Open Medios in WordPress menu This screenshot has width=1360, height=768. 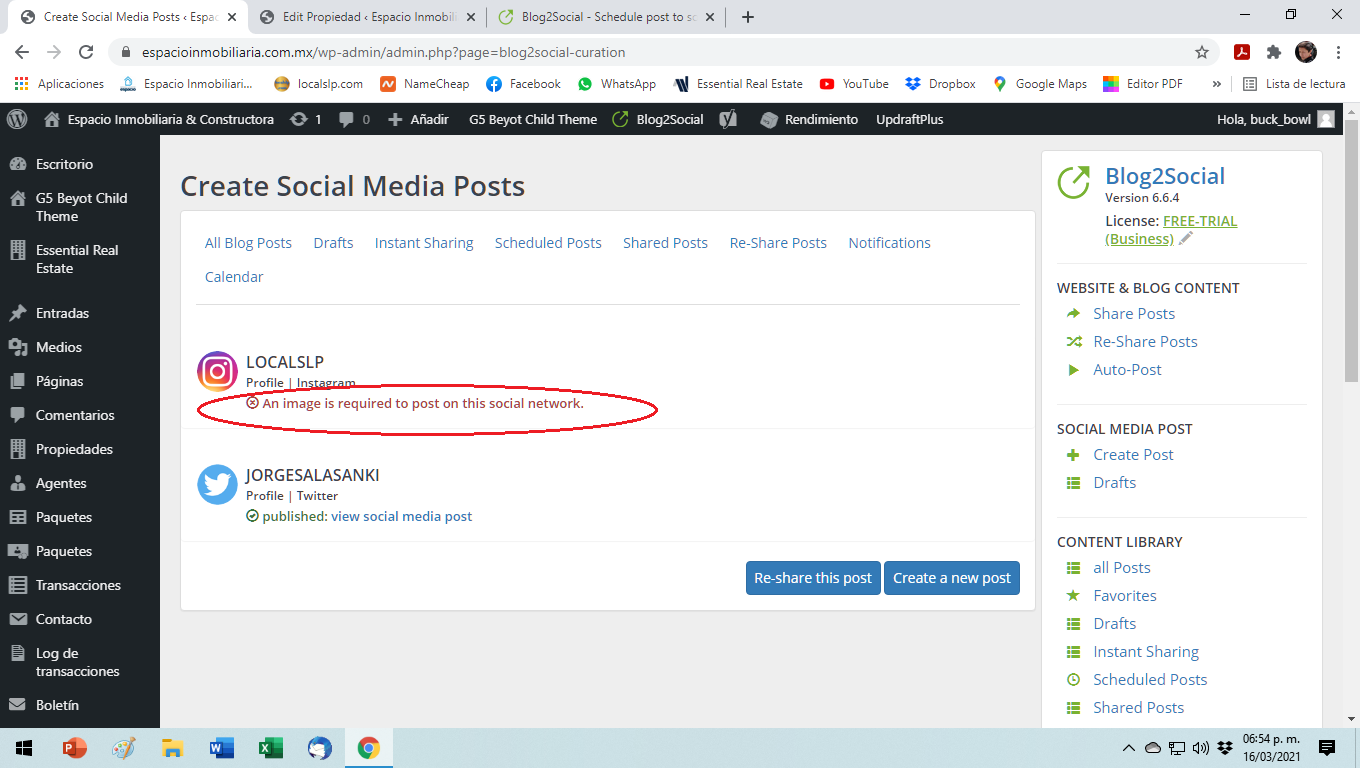pyautogui.click(x=59, y=347)
